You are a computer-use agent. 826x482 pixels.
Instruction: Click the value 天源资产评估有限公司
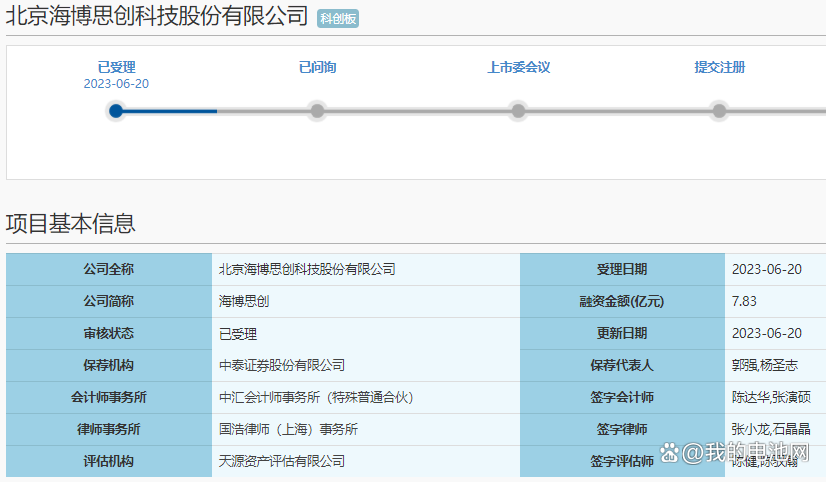[x=282, y=461]
